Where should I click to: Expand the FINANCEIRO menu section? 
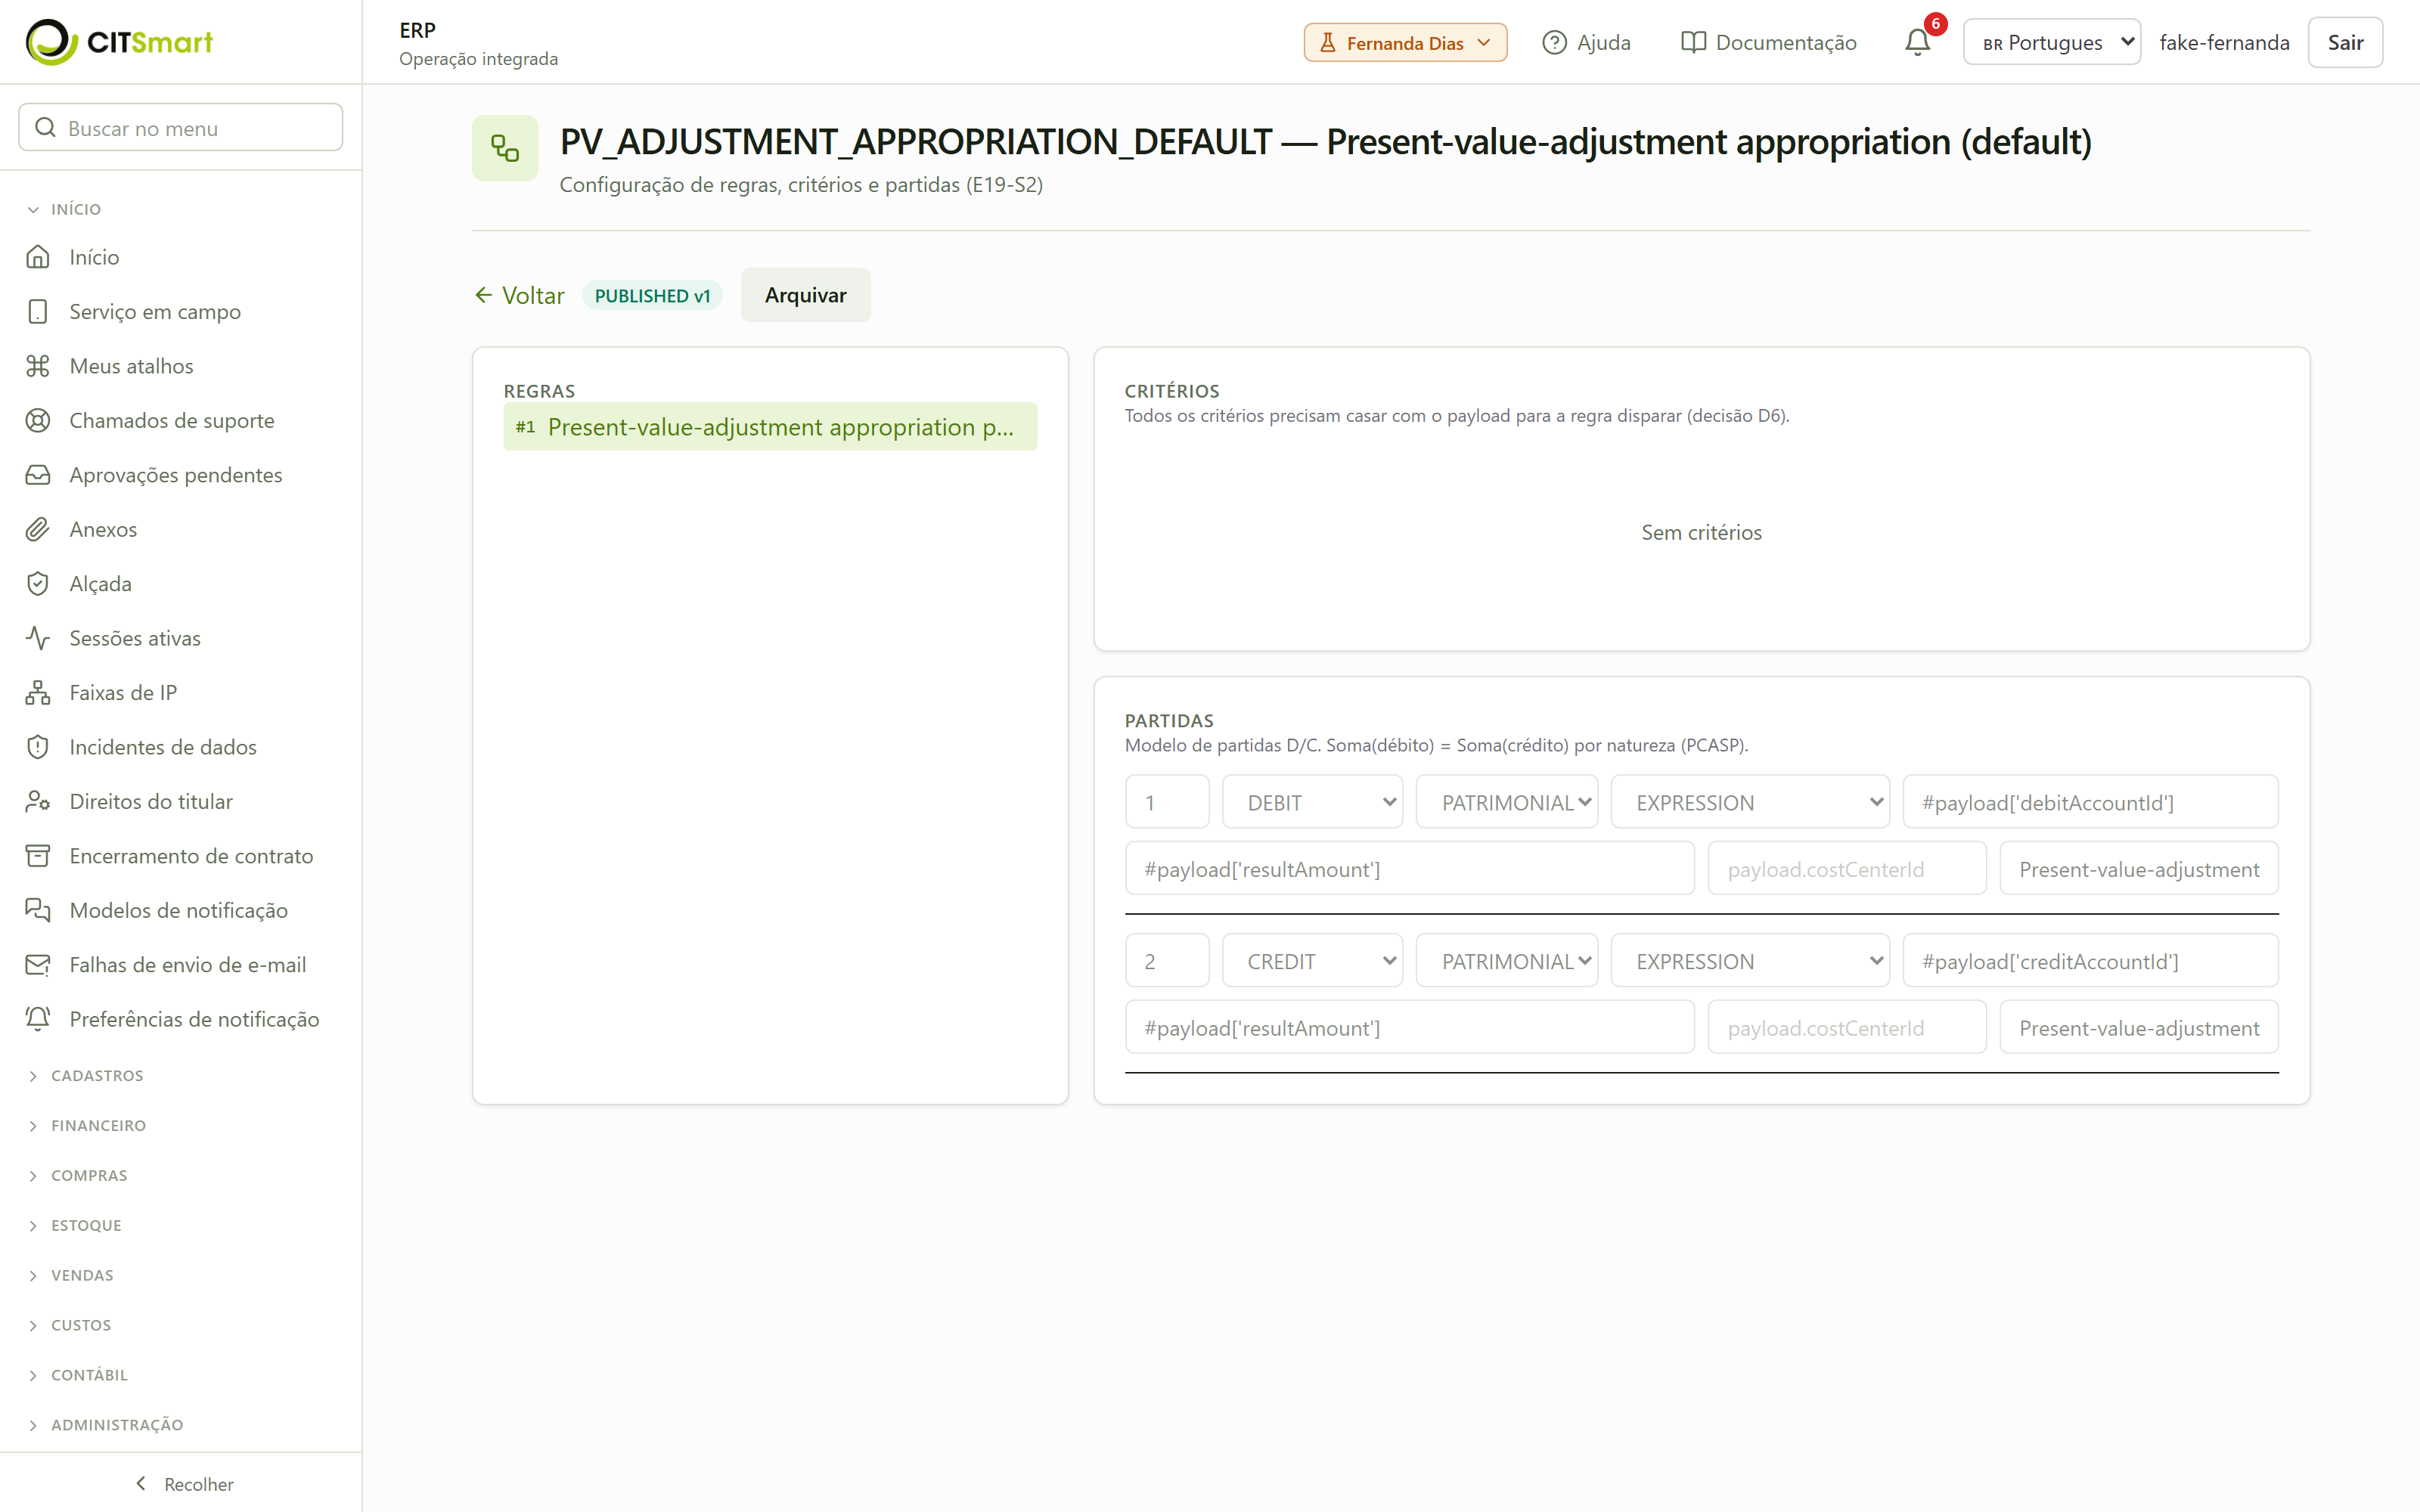coord(98,1126)
